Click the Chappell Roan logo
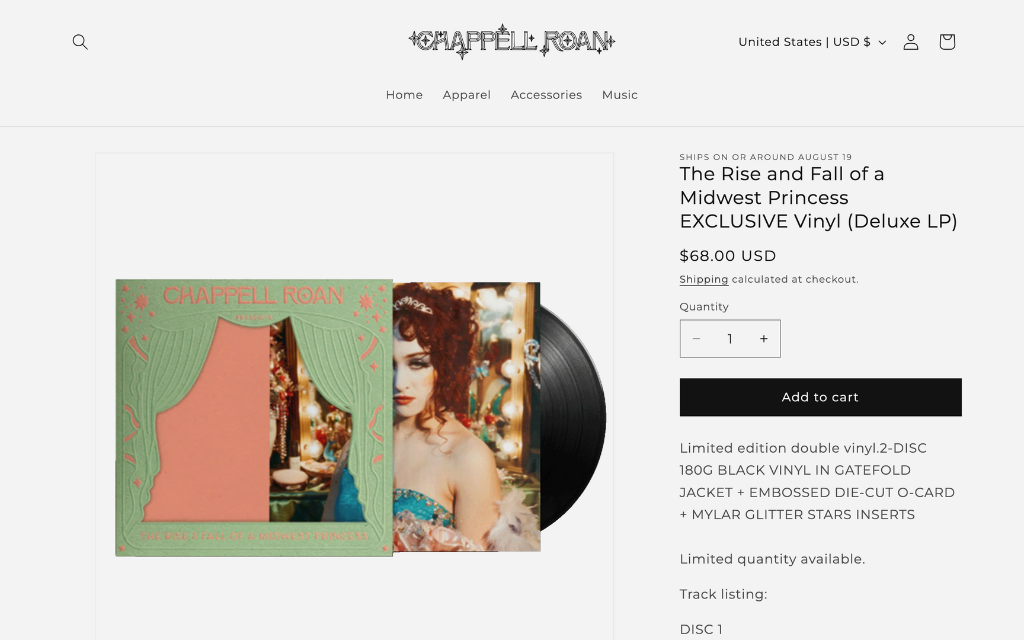The image size is (1024, 640). [511, 42]
